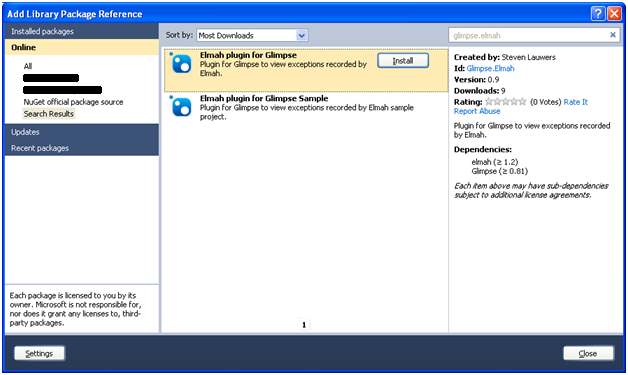The image size is (628, 375).
Task: Click the Close button at bottom right
Action: [588, 353]
